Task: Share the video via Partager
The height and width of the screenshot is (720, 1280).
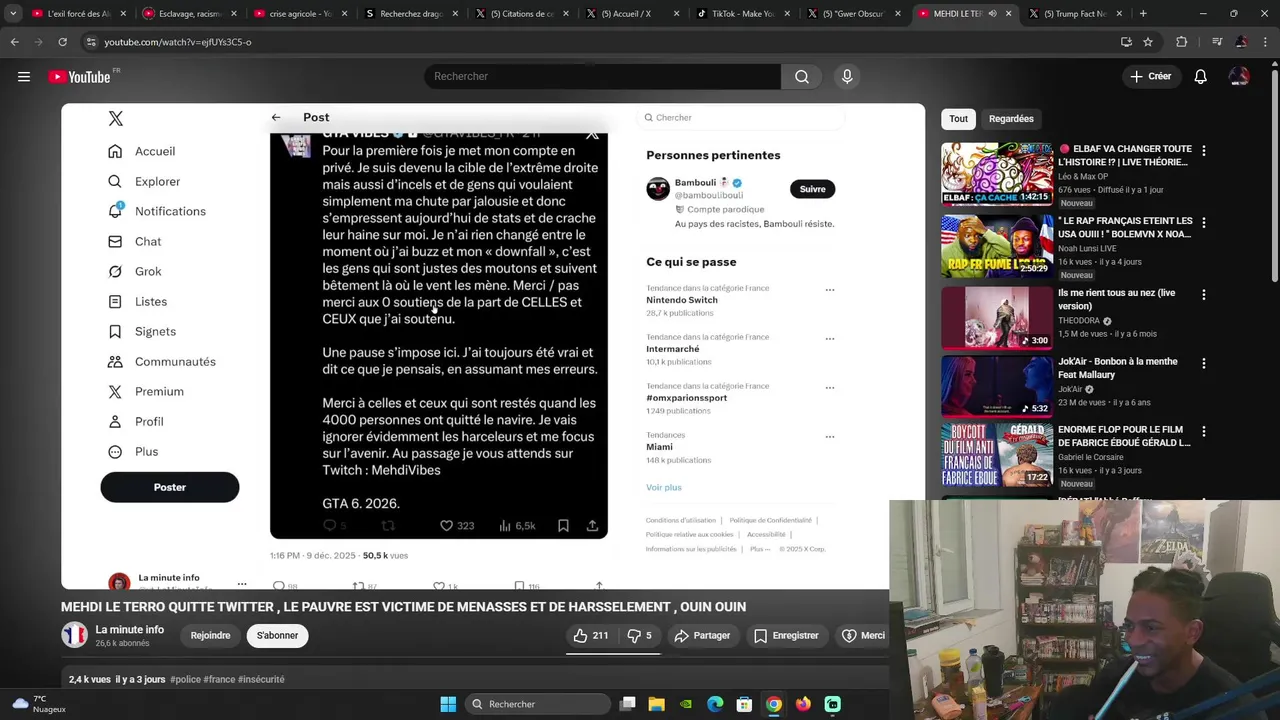Action: click(x=701, y=635)
